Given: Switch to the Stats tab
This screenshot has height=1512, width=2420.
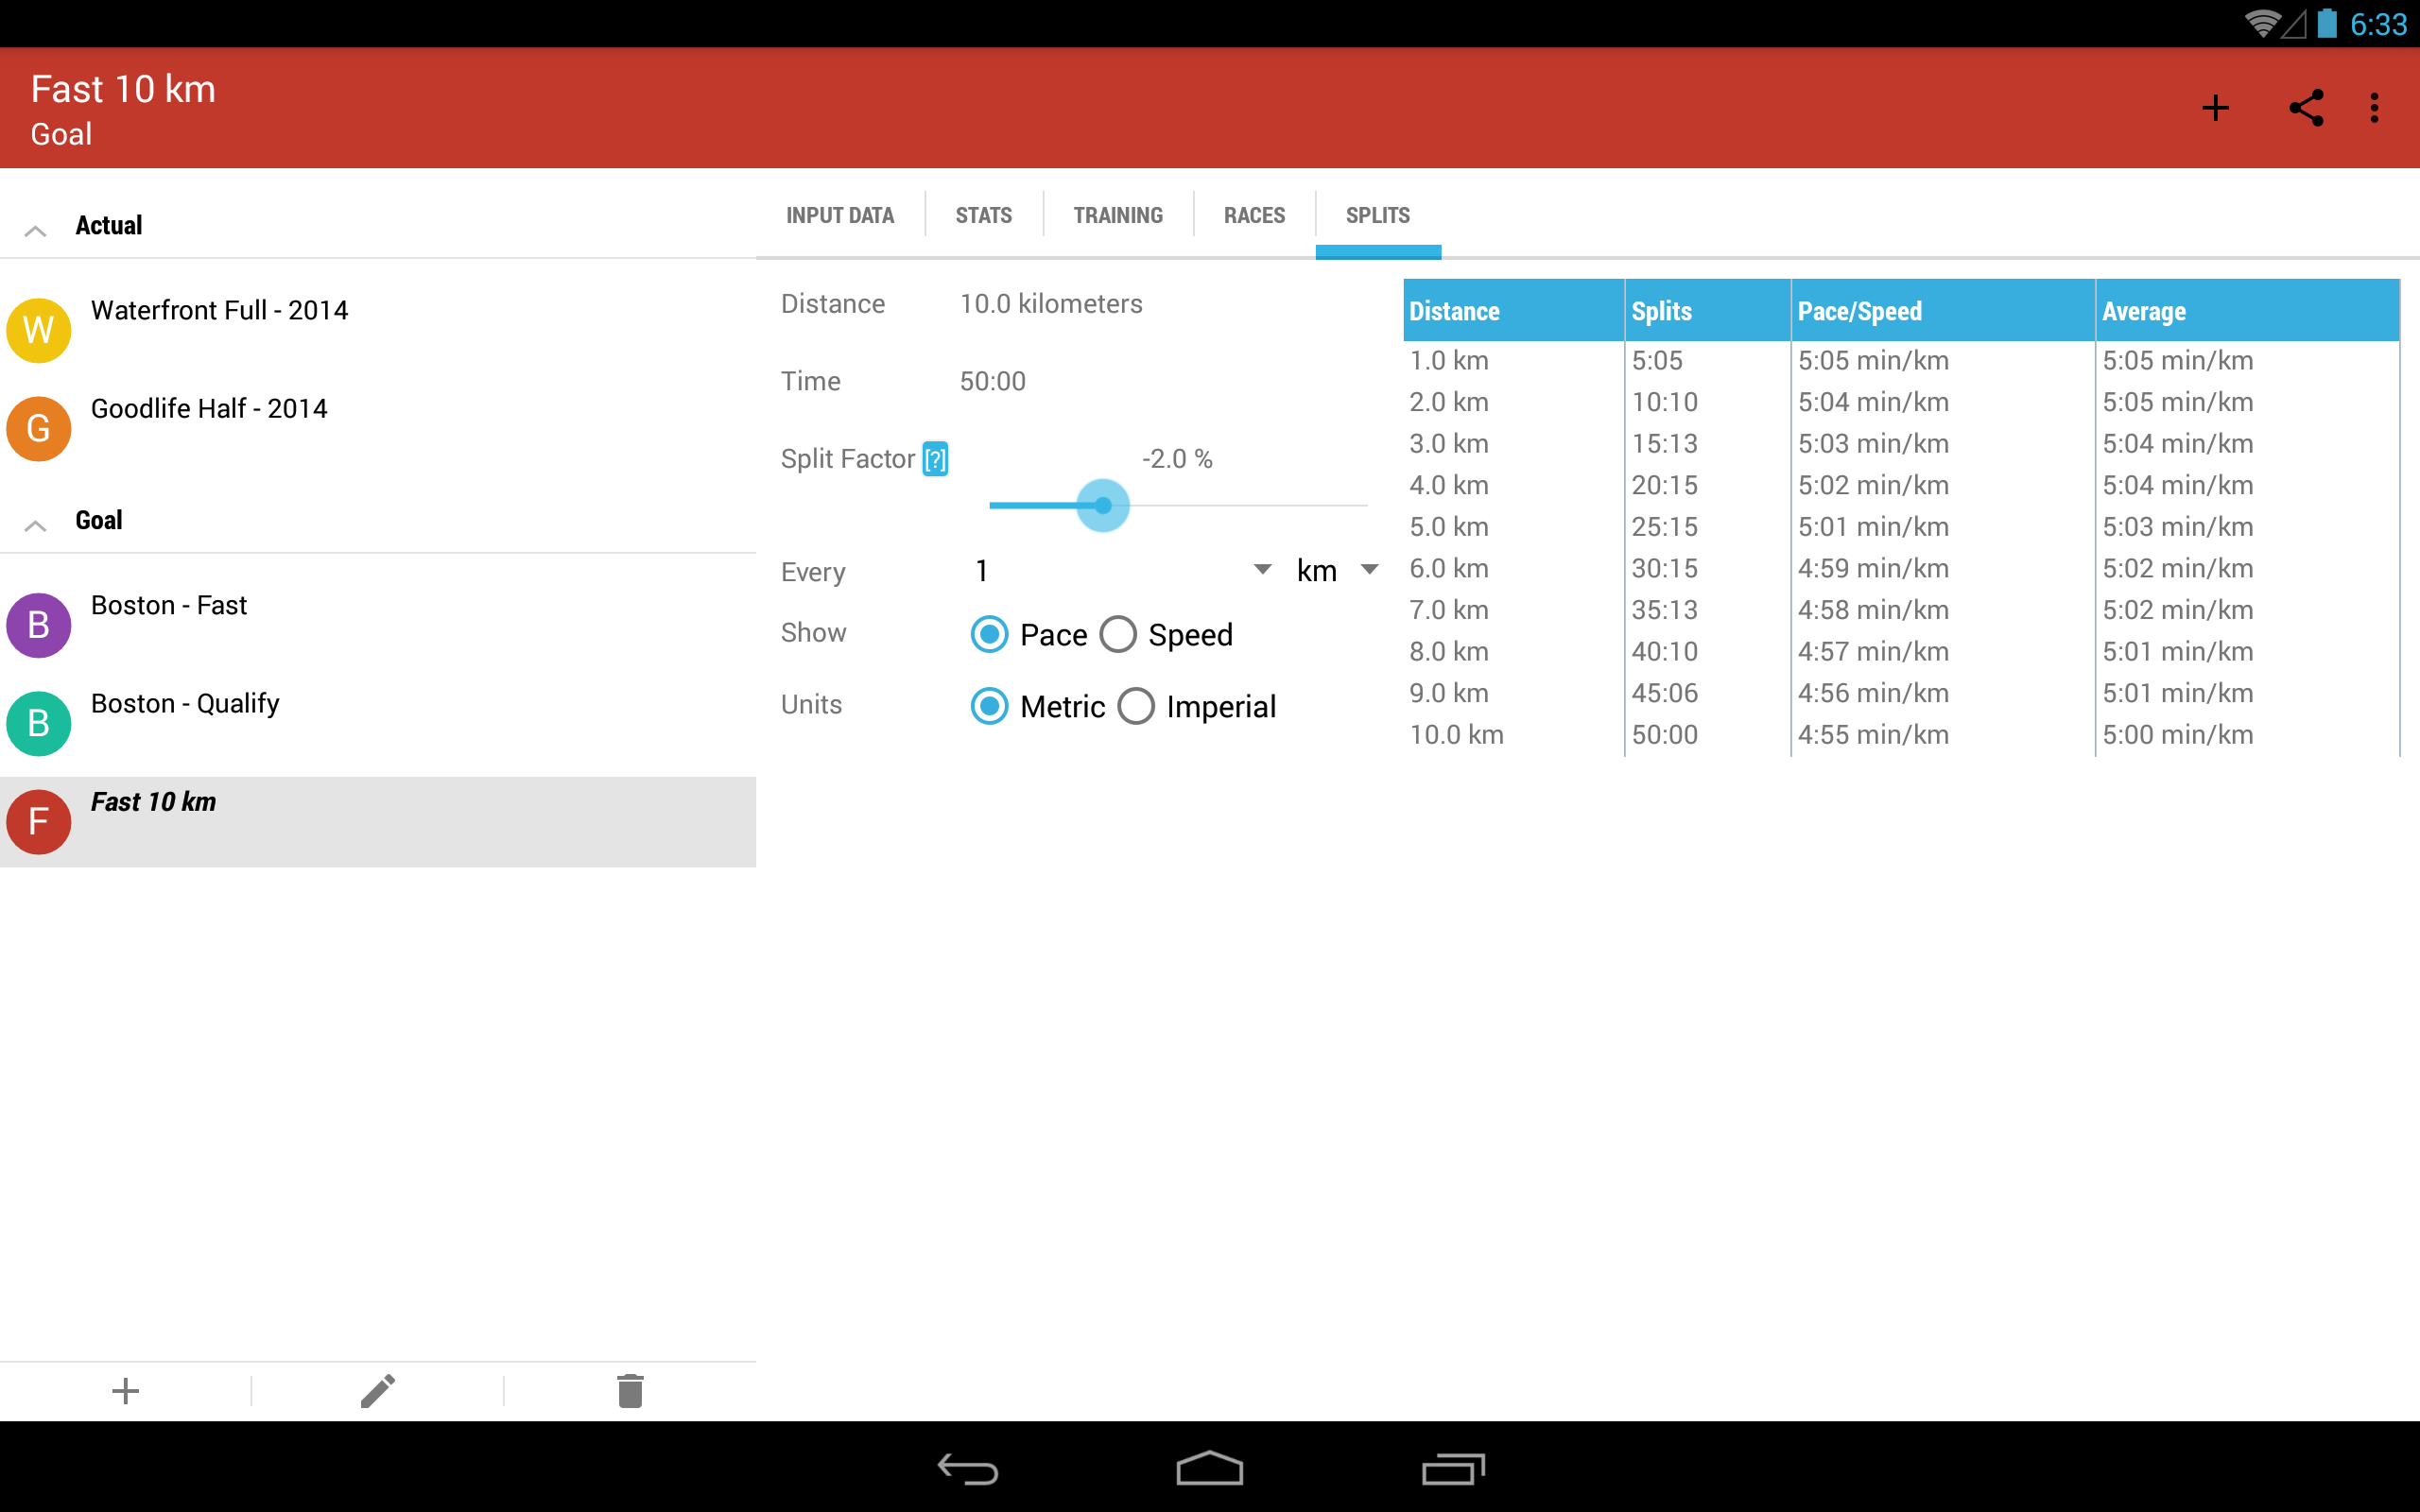Looking at the screenshot, I should point(984,215).
